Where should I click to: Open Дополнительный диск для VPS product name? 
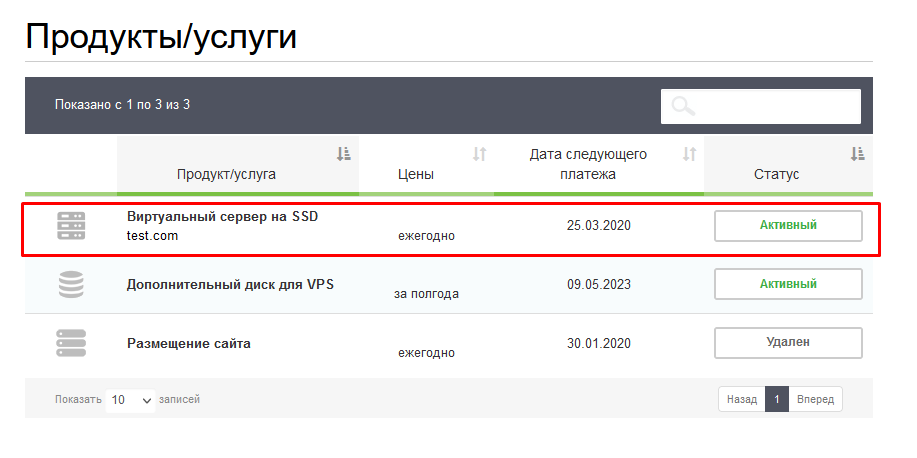(230, 284)
